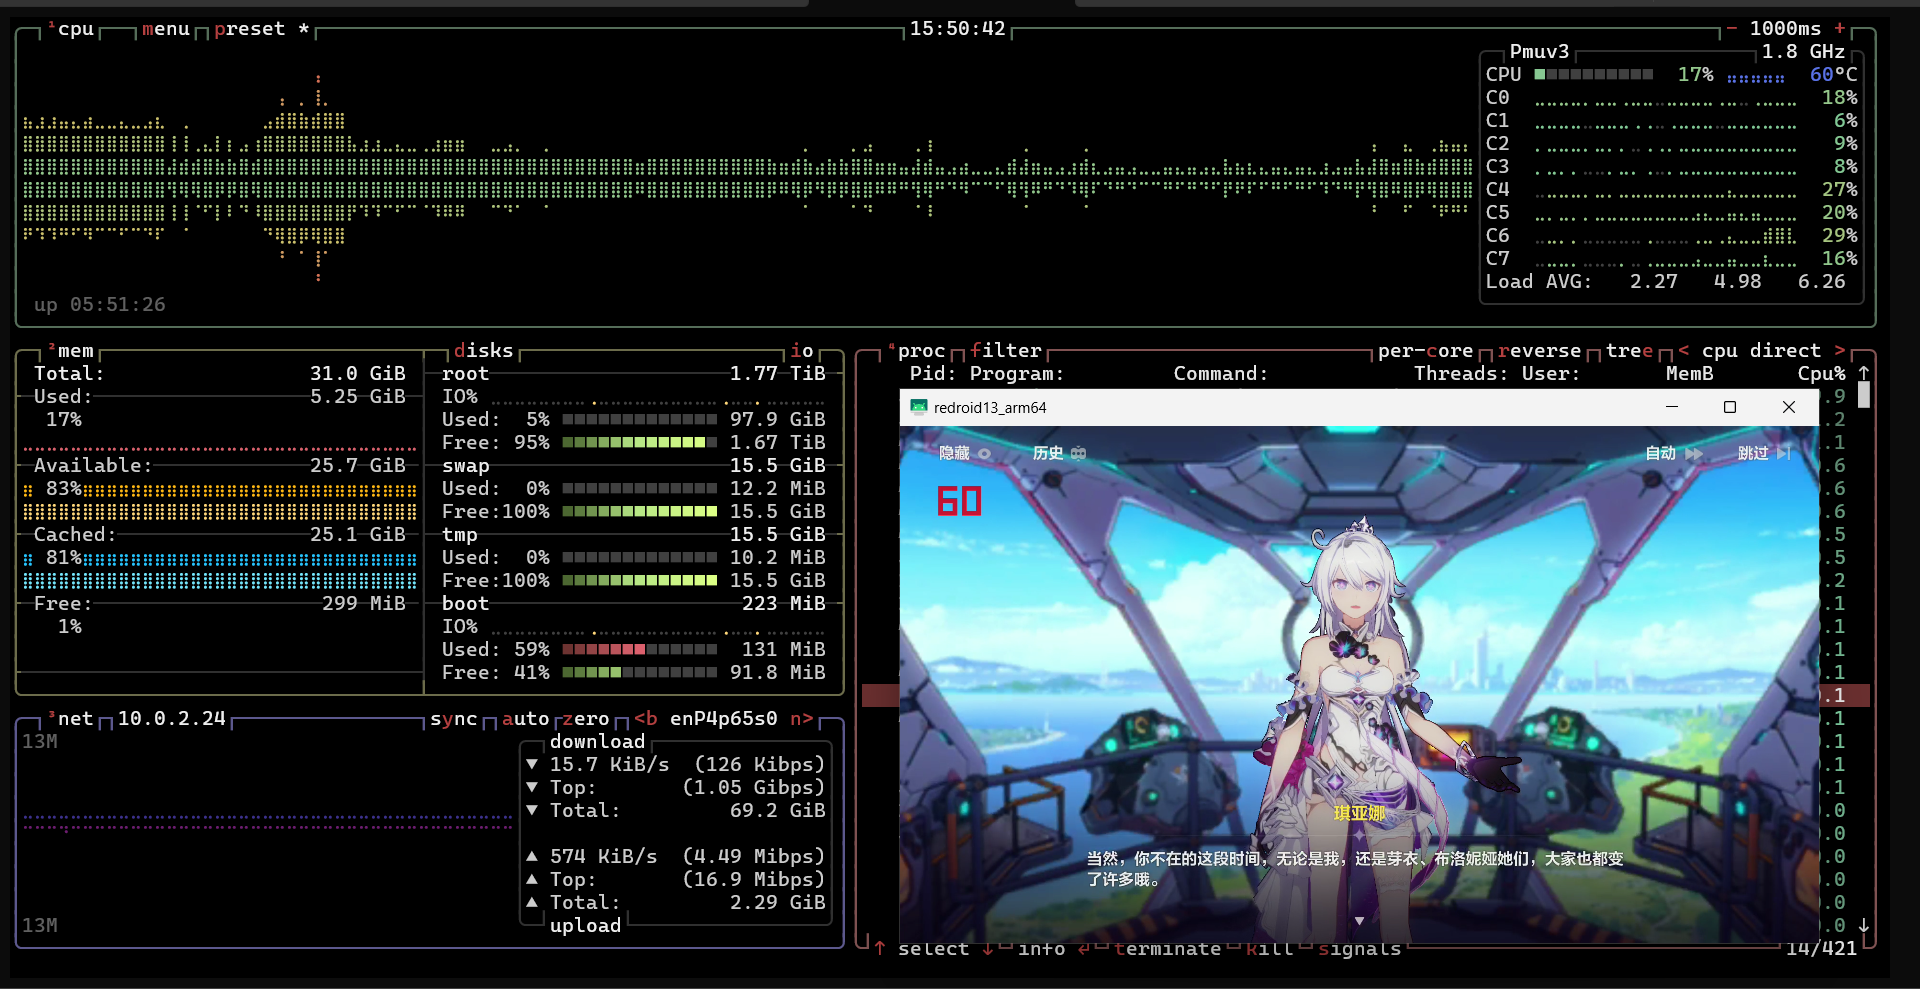Click the C6 core row

pos(1672,235)
